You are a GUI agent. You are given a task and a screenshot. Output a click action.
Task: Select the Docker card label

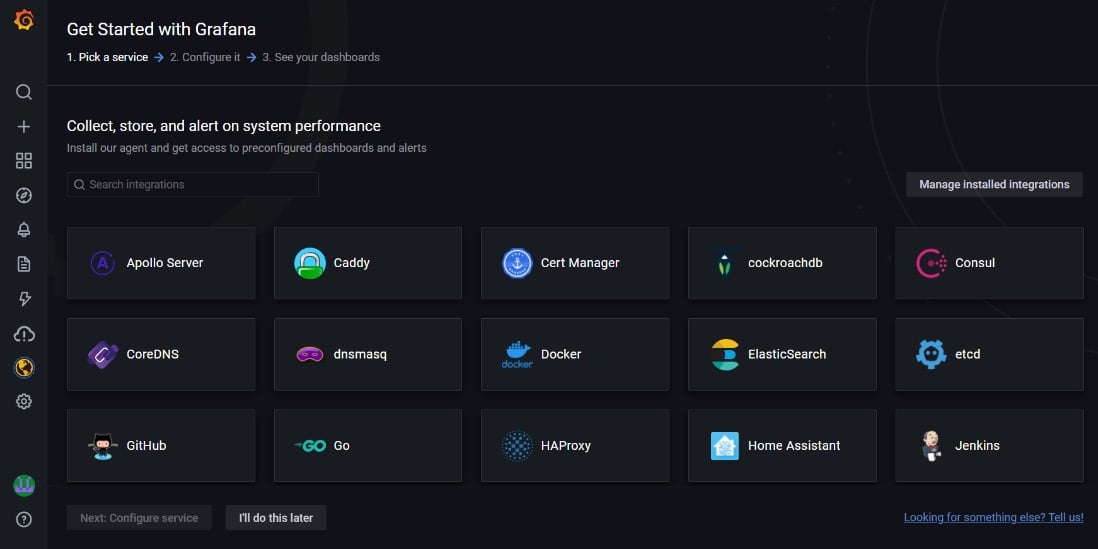click(x=561, y=354)
